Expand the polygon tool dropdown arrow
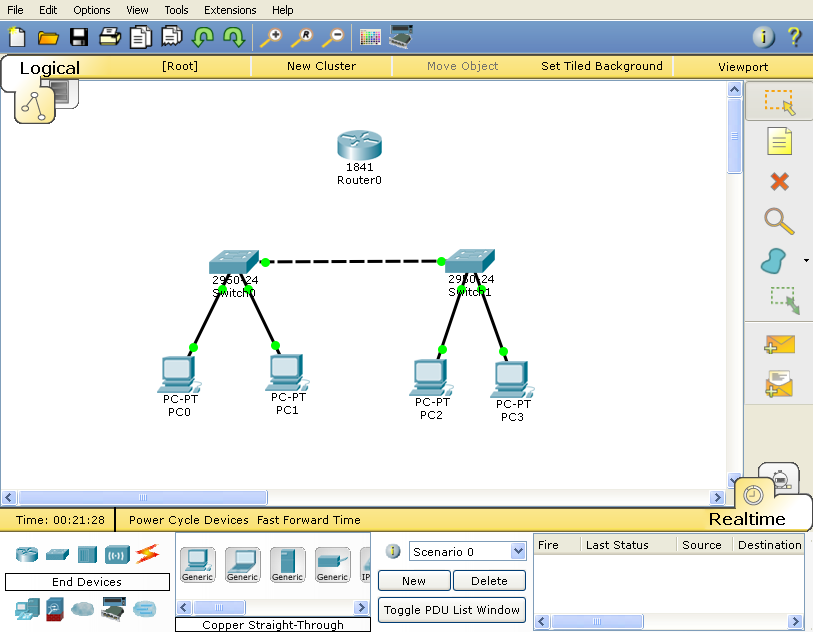Viewport: 813px width, 632px height. pyautogui.click(x=806, y=260)
